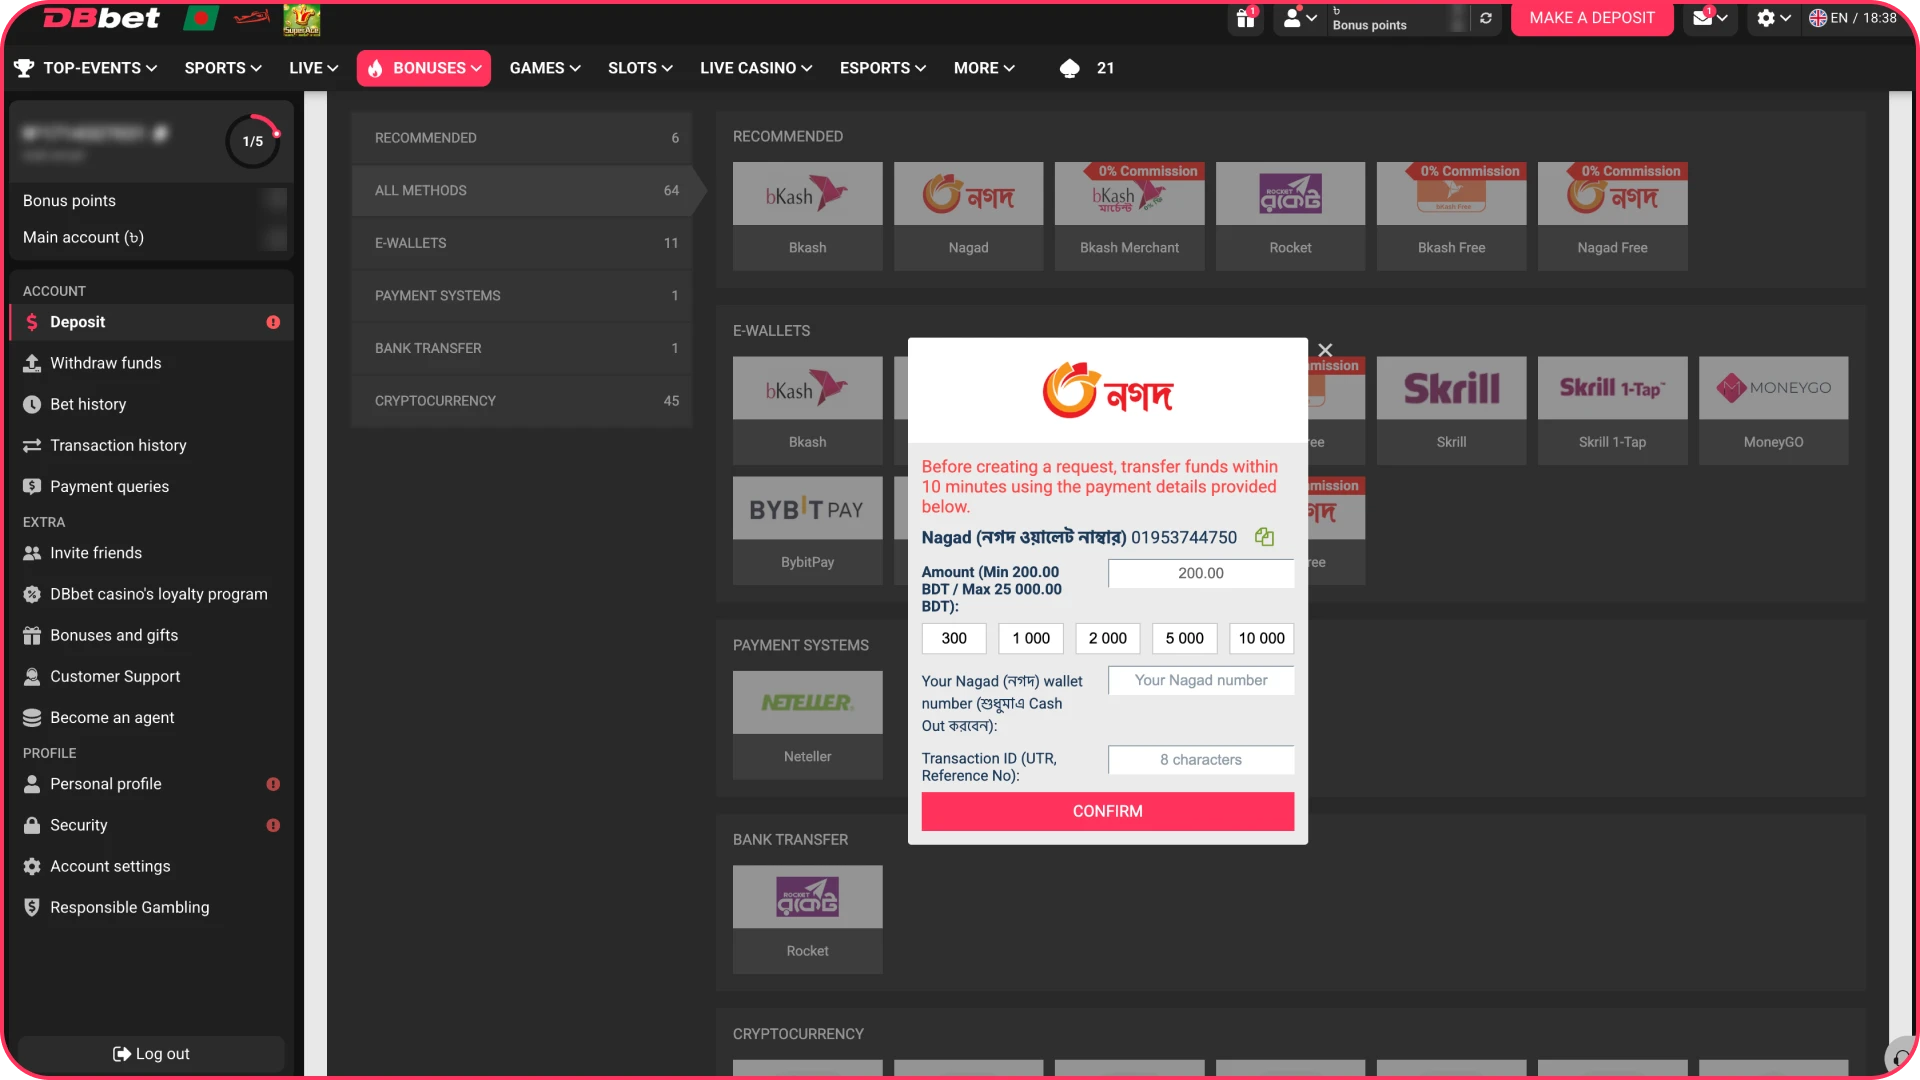
Task: Select the 1 000 preset amount
Action: pyautogui.click(x=1030, y=638)
